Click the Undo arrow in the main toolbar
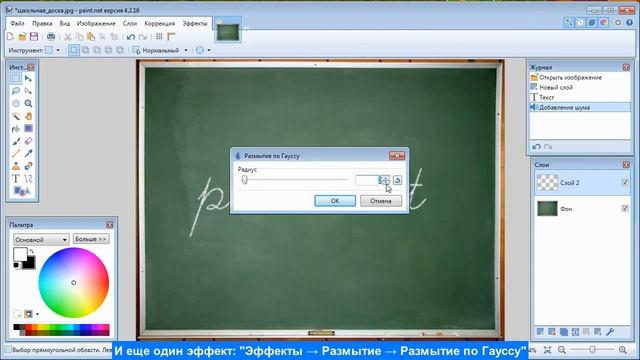 pyautogui.click(x=131, y=37)
